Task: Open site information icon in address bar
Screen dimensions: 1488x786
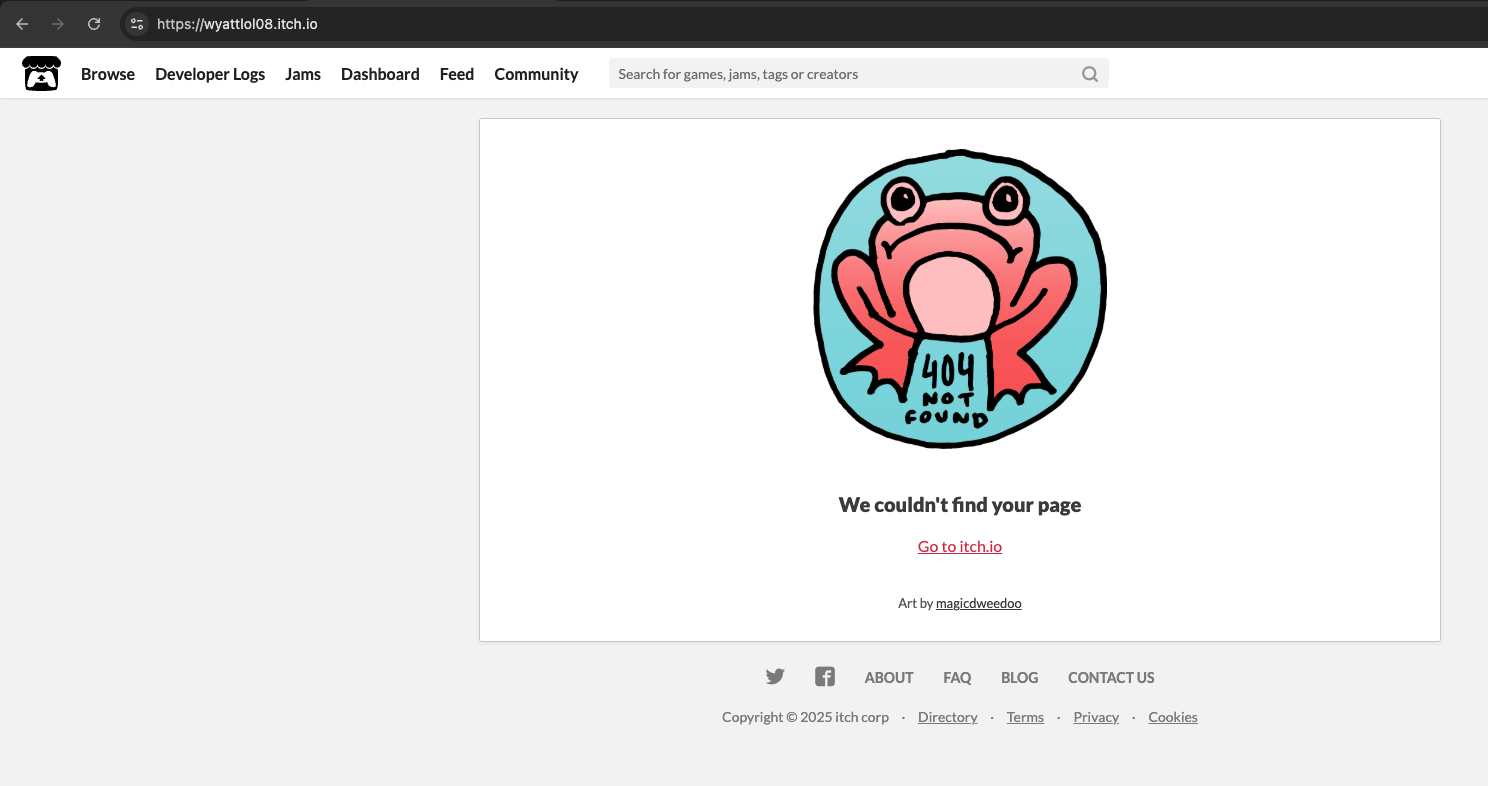Action: (x=138, y=24)
